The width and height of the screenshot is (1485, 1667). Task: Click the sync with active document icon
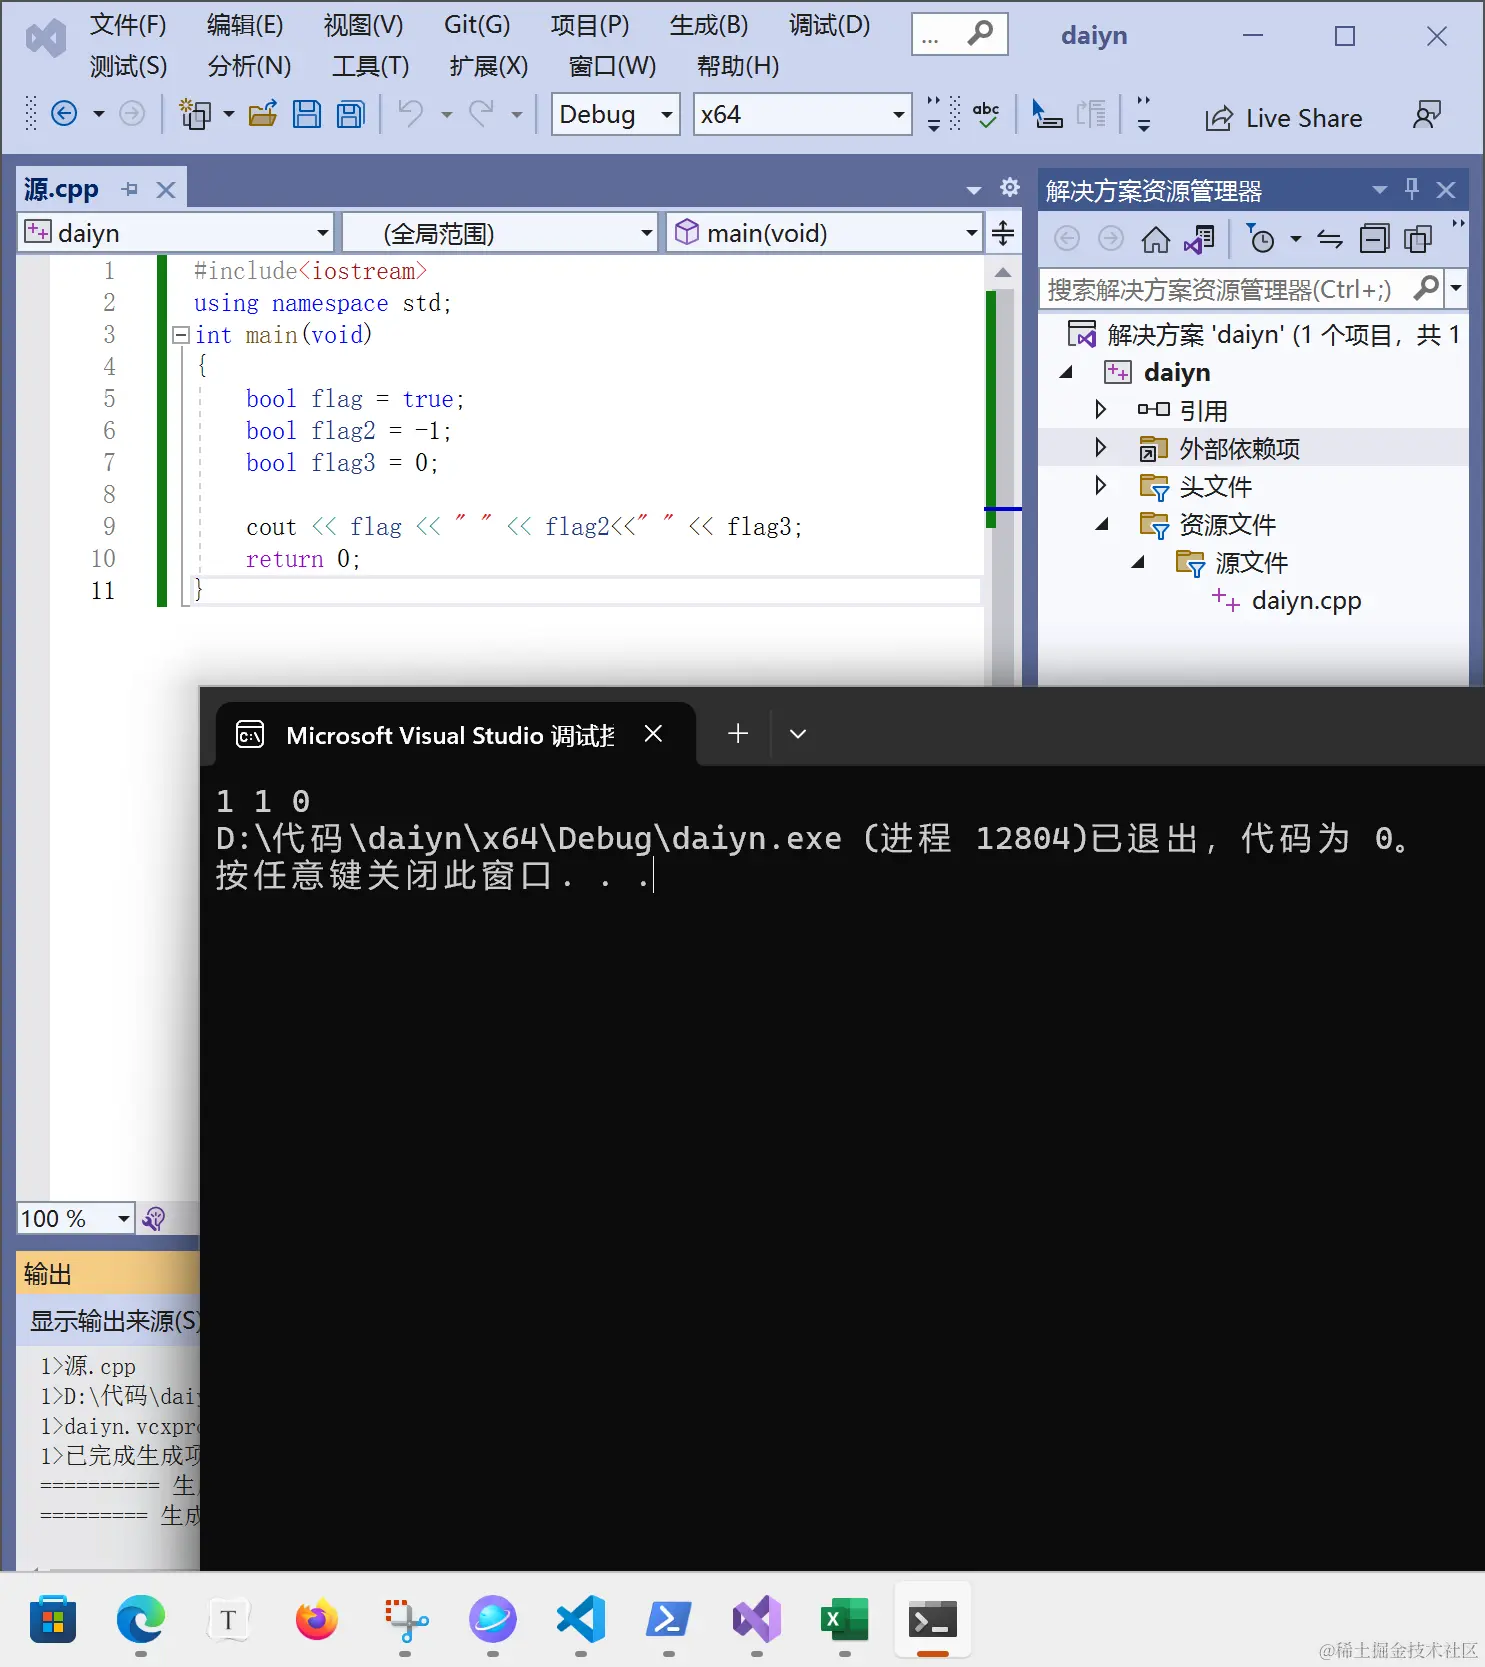pyautogui.click(x=1330, y=239)
